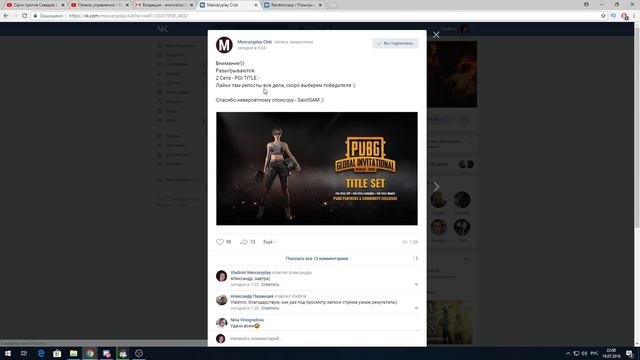This screenshot has width=640, height=360.
Task: Open Mescaryplay Club group avatar
Action: point(224,45)
